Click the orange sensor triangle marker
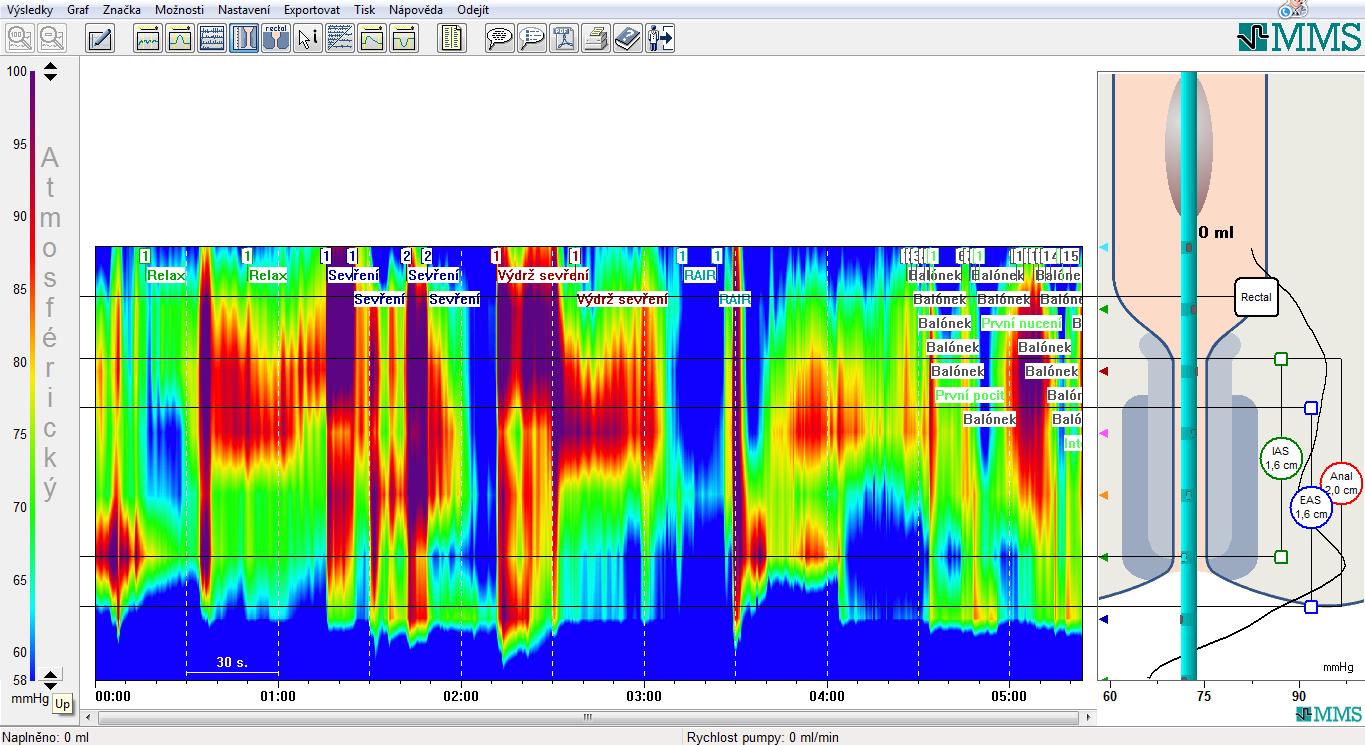This screenshot has width=1365, height=745. [1104, 495]
